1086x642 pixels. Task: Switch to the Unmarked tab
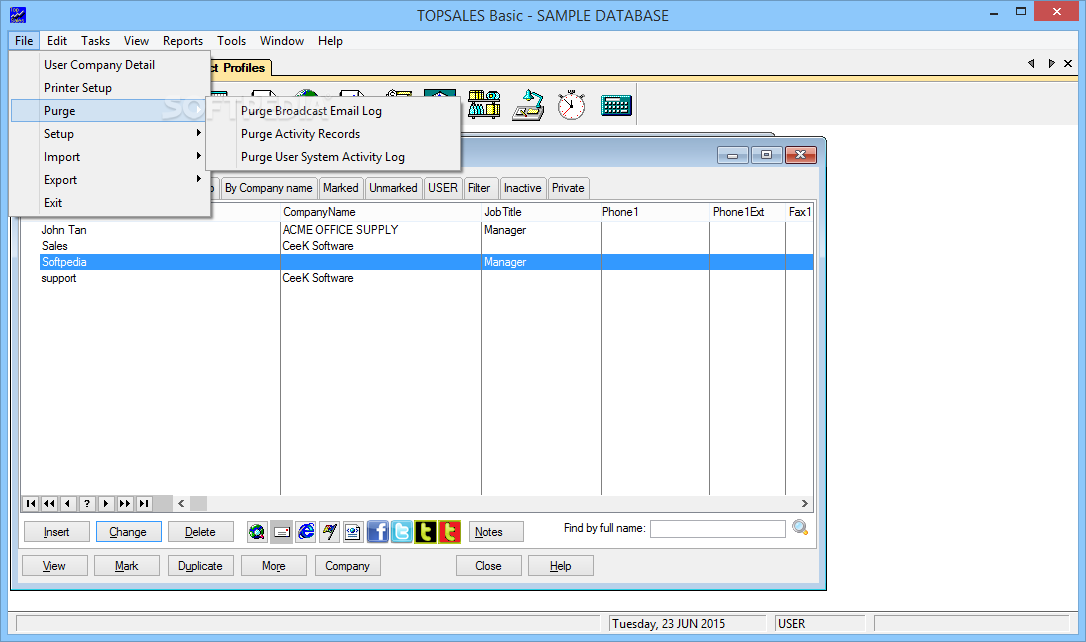click(x=393, y=188)
